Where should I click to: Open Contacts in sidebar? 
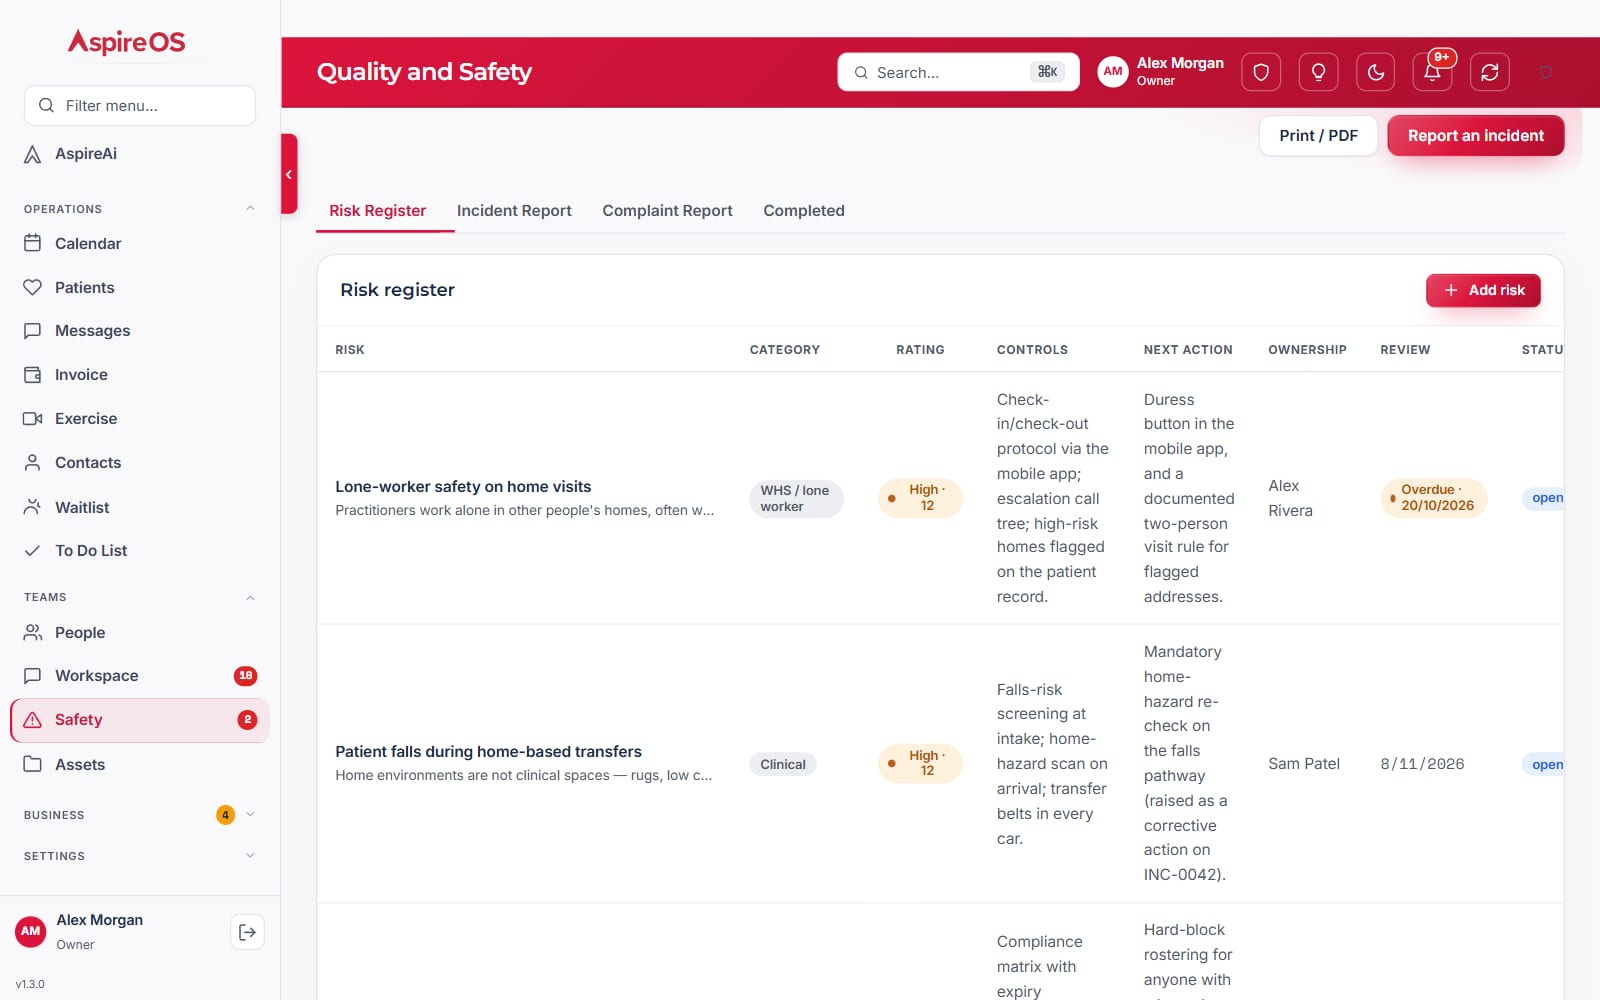(x=140, y=463)
